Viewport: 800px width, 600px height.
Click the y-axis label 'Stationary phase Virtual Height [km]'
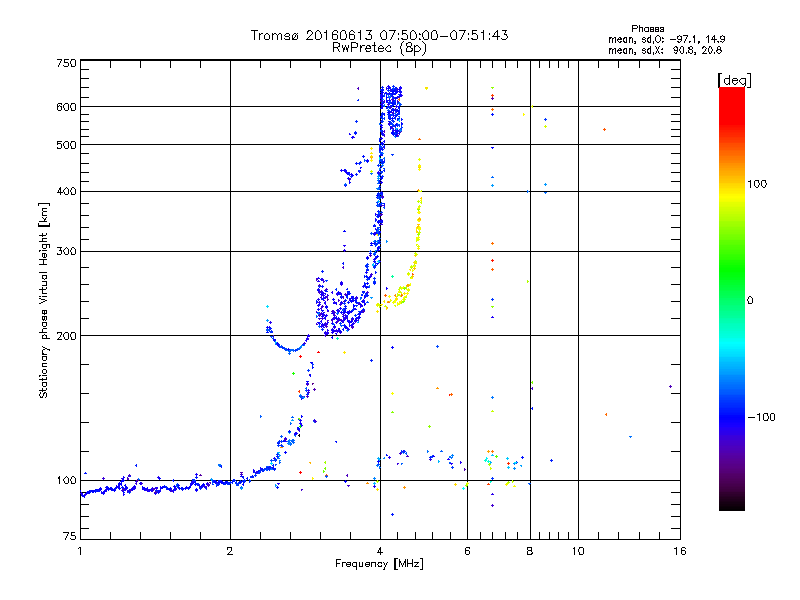click(x=43, y=300)
